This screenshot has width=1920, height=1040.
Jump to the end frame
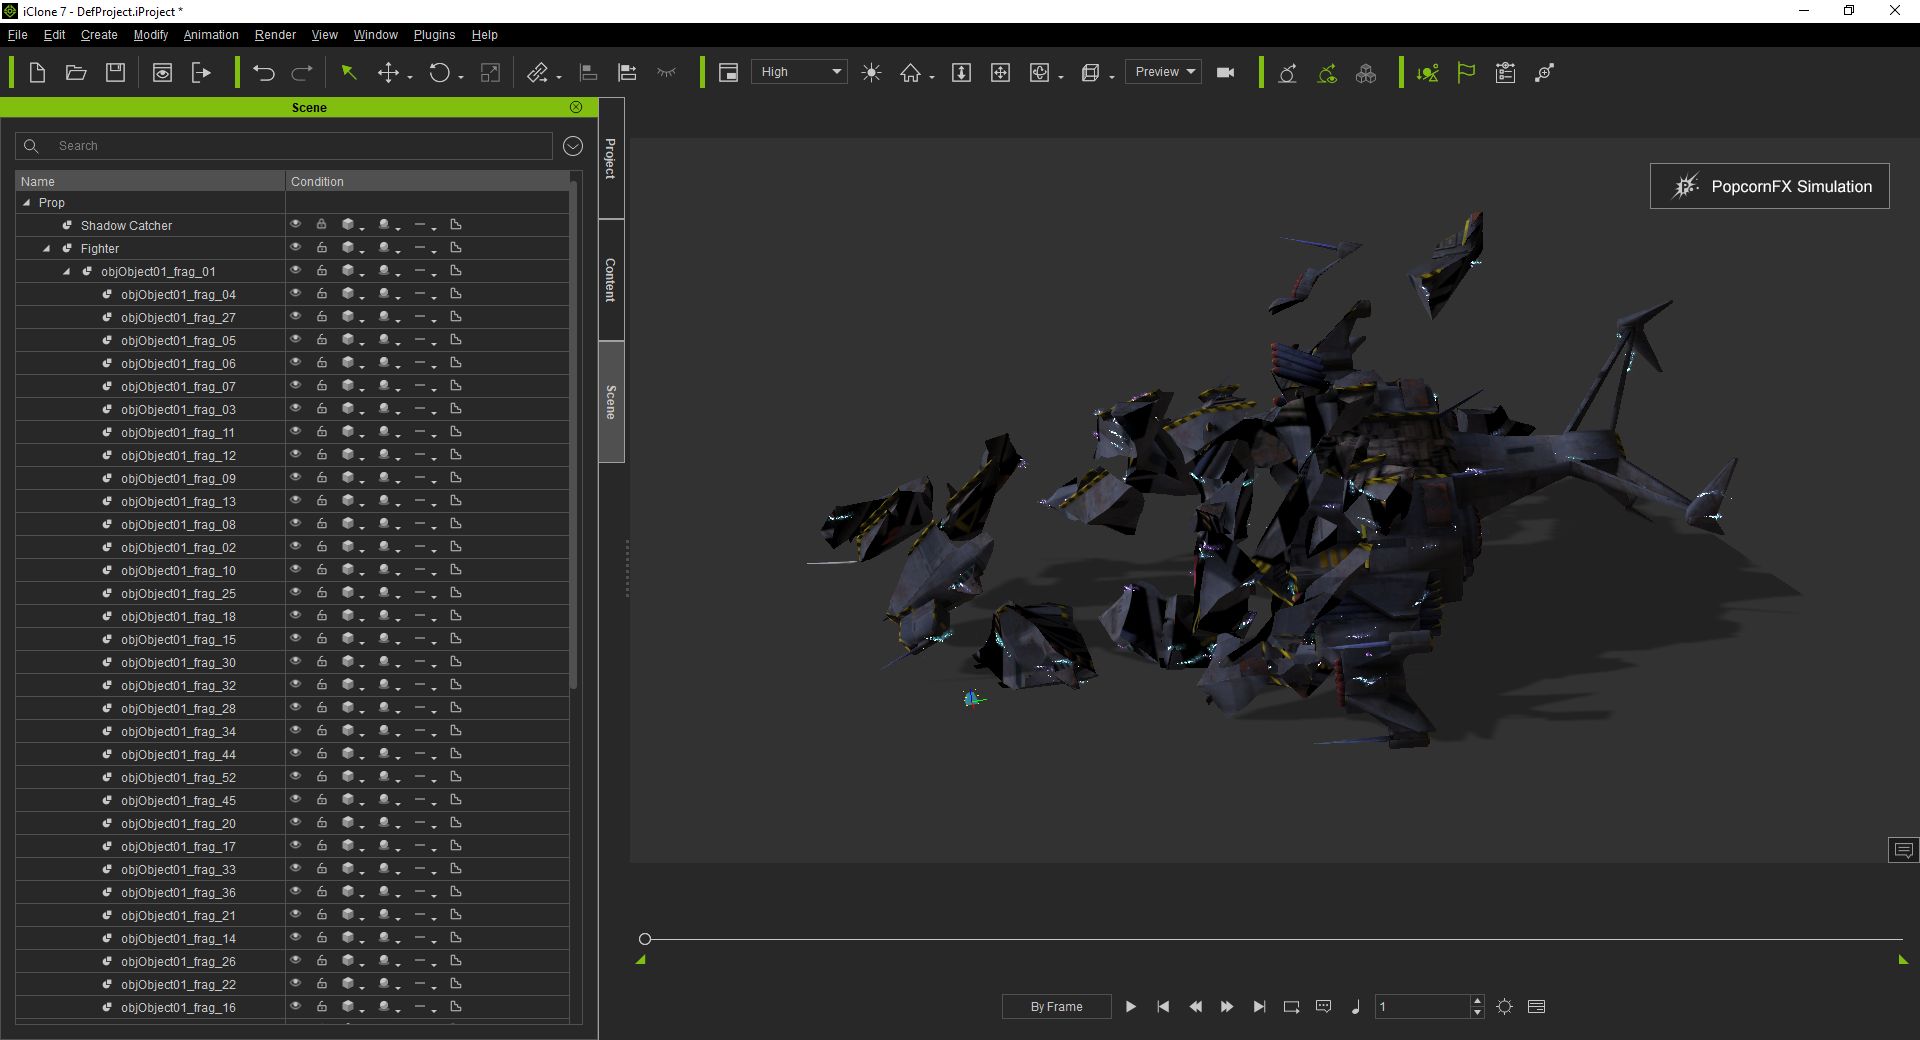tap(1259, 1007)
